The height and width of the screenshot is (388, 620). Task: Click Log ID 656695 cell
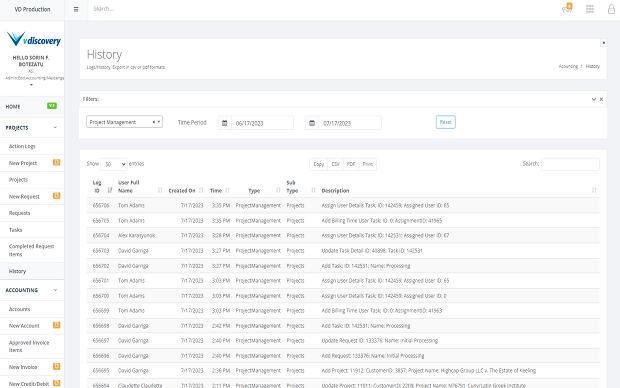(101, 371)
